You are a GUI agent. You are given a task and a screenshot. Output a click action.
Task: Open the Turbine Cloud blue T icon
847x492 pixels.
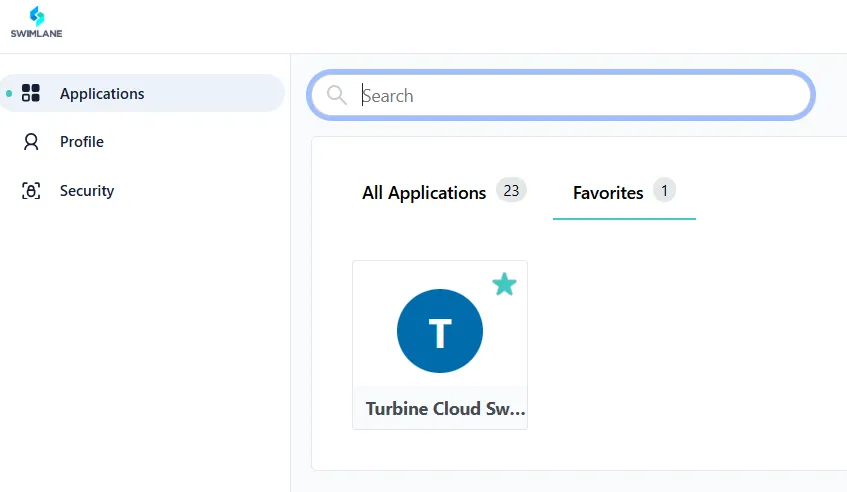click(x=440, y=331)
